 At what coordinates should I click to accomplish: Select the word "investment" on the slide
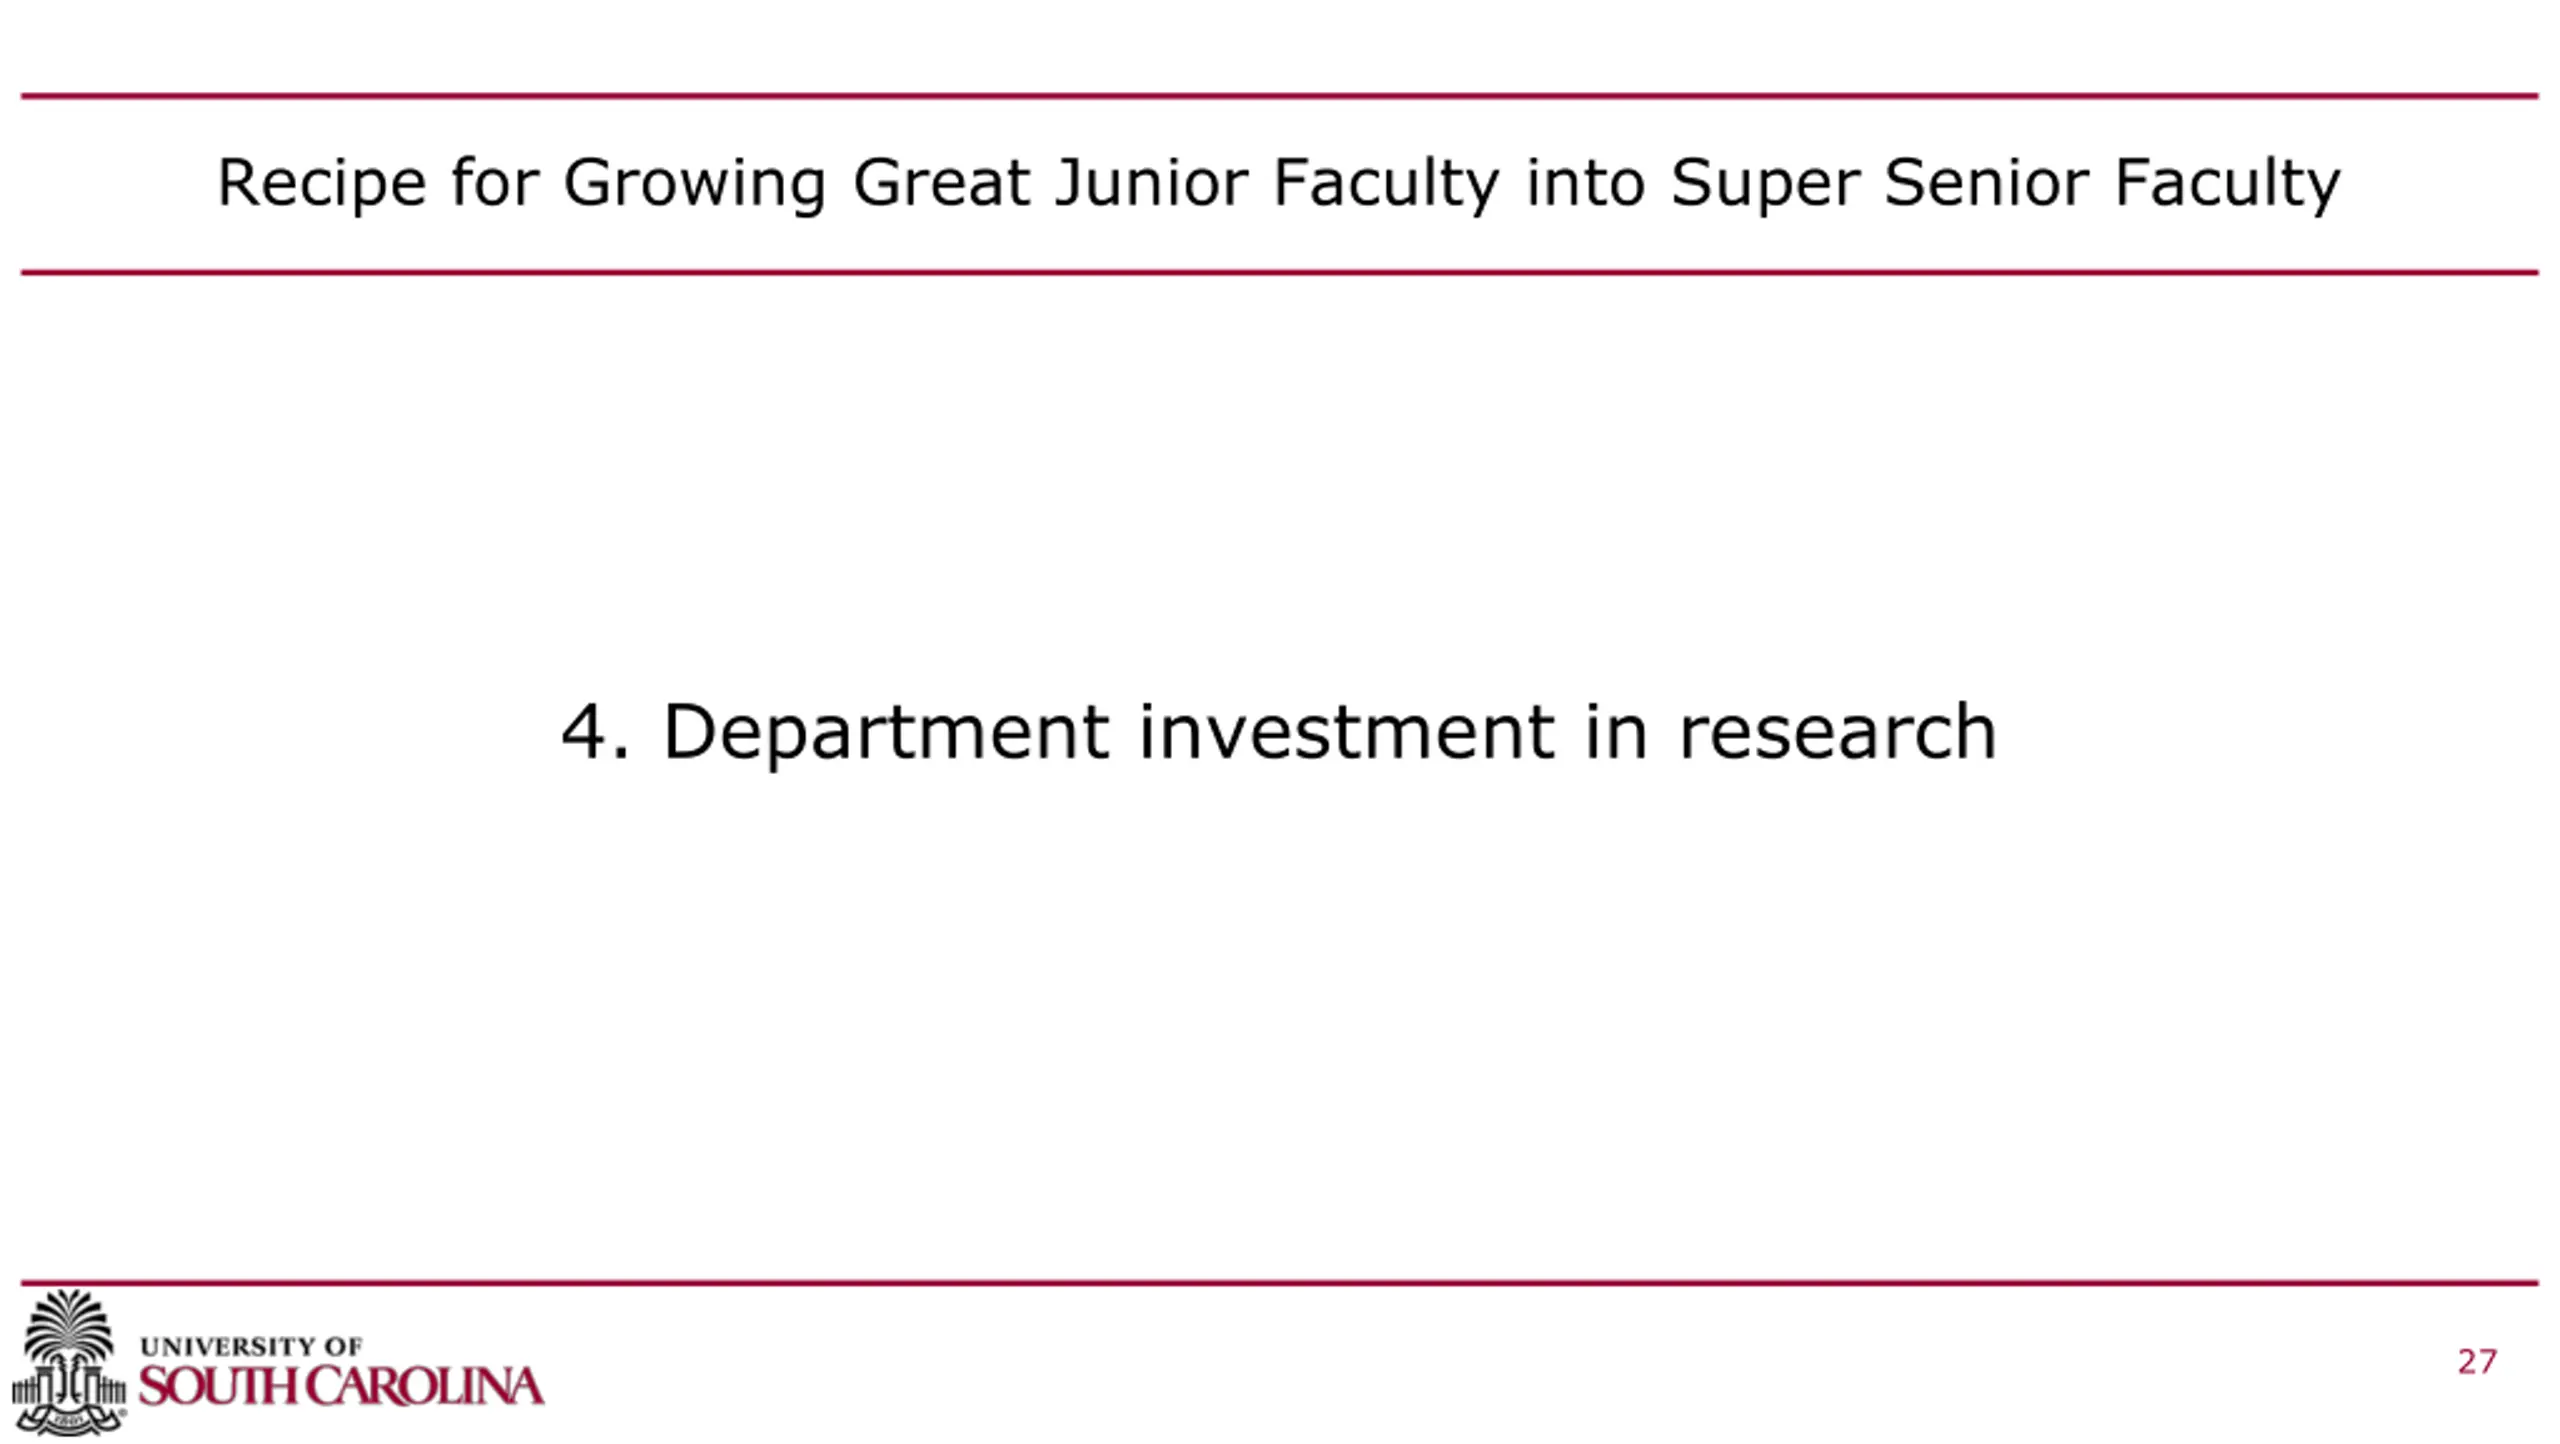click(x=1347, y=732)
